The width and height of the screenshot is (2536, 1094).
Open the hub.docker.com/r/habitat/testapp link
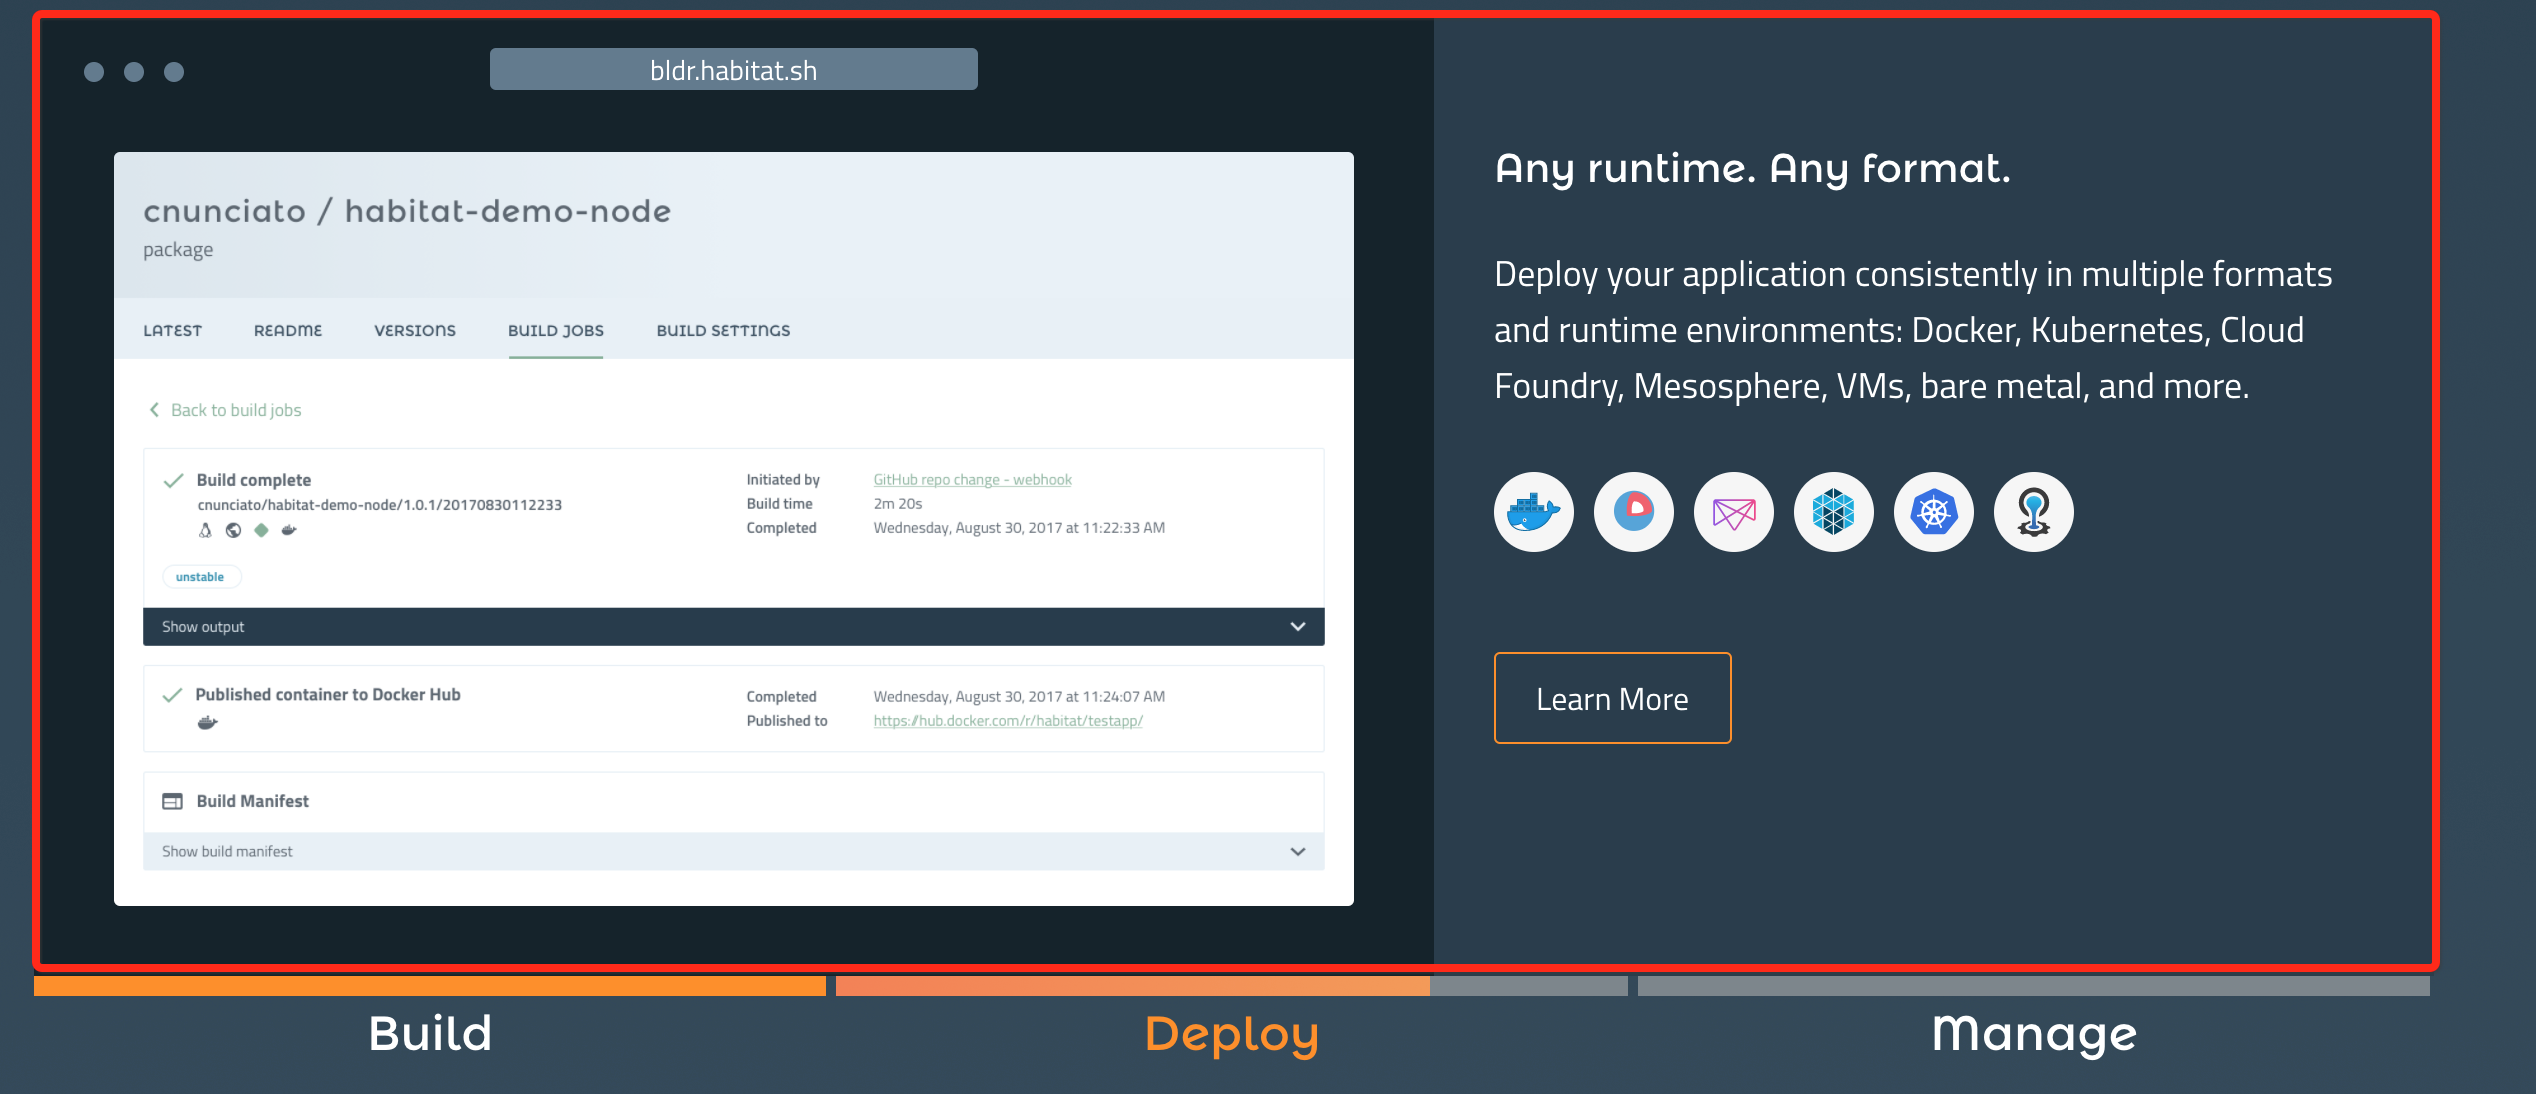(1008, 721)
